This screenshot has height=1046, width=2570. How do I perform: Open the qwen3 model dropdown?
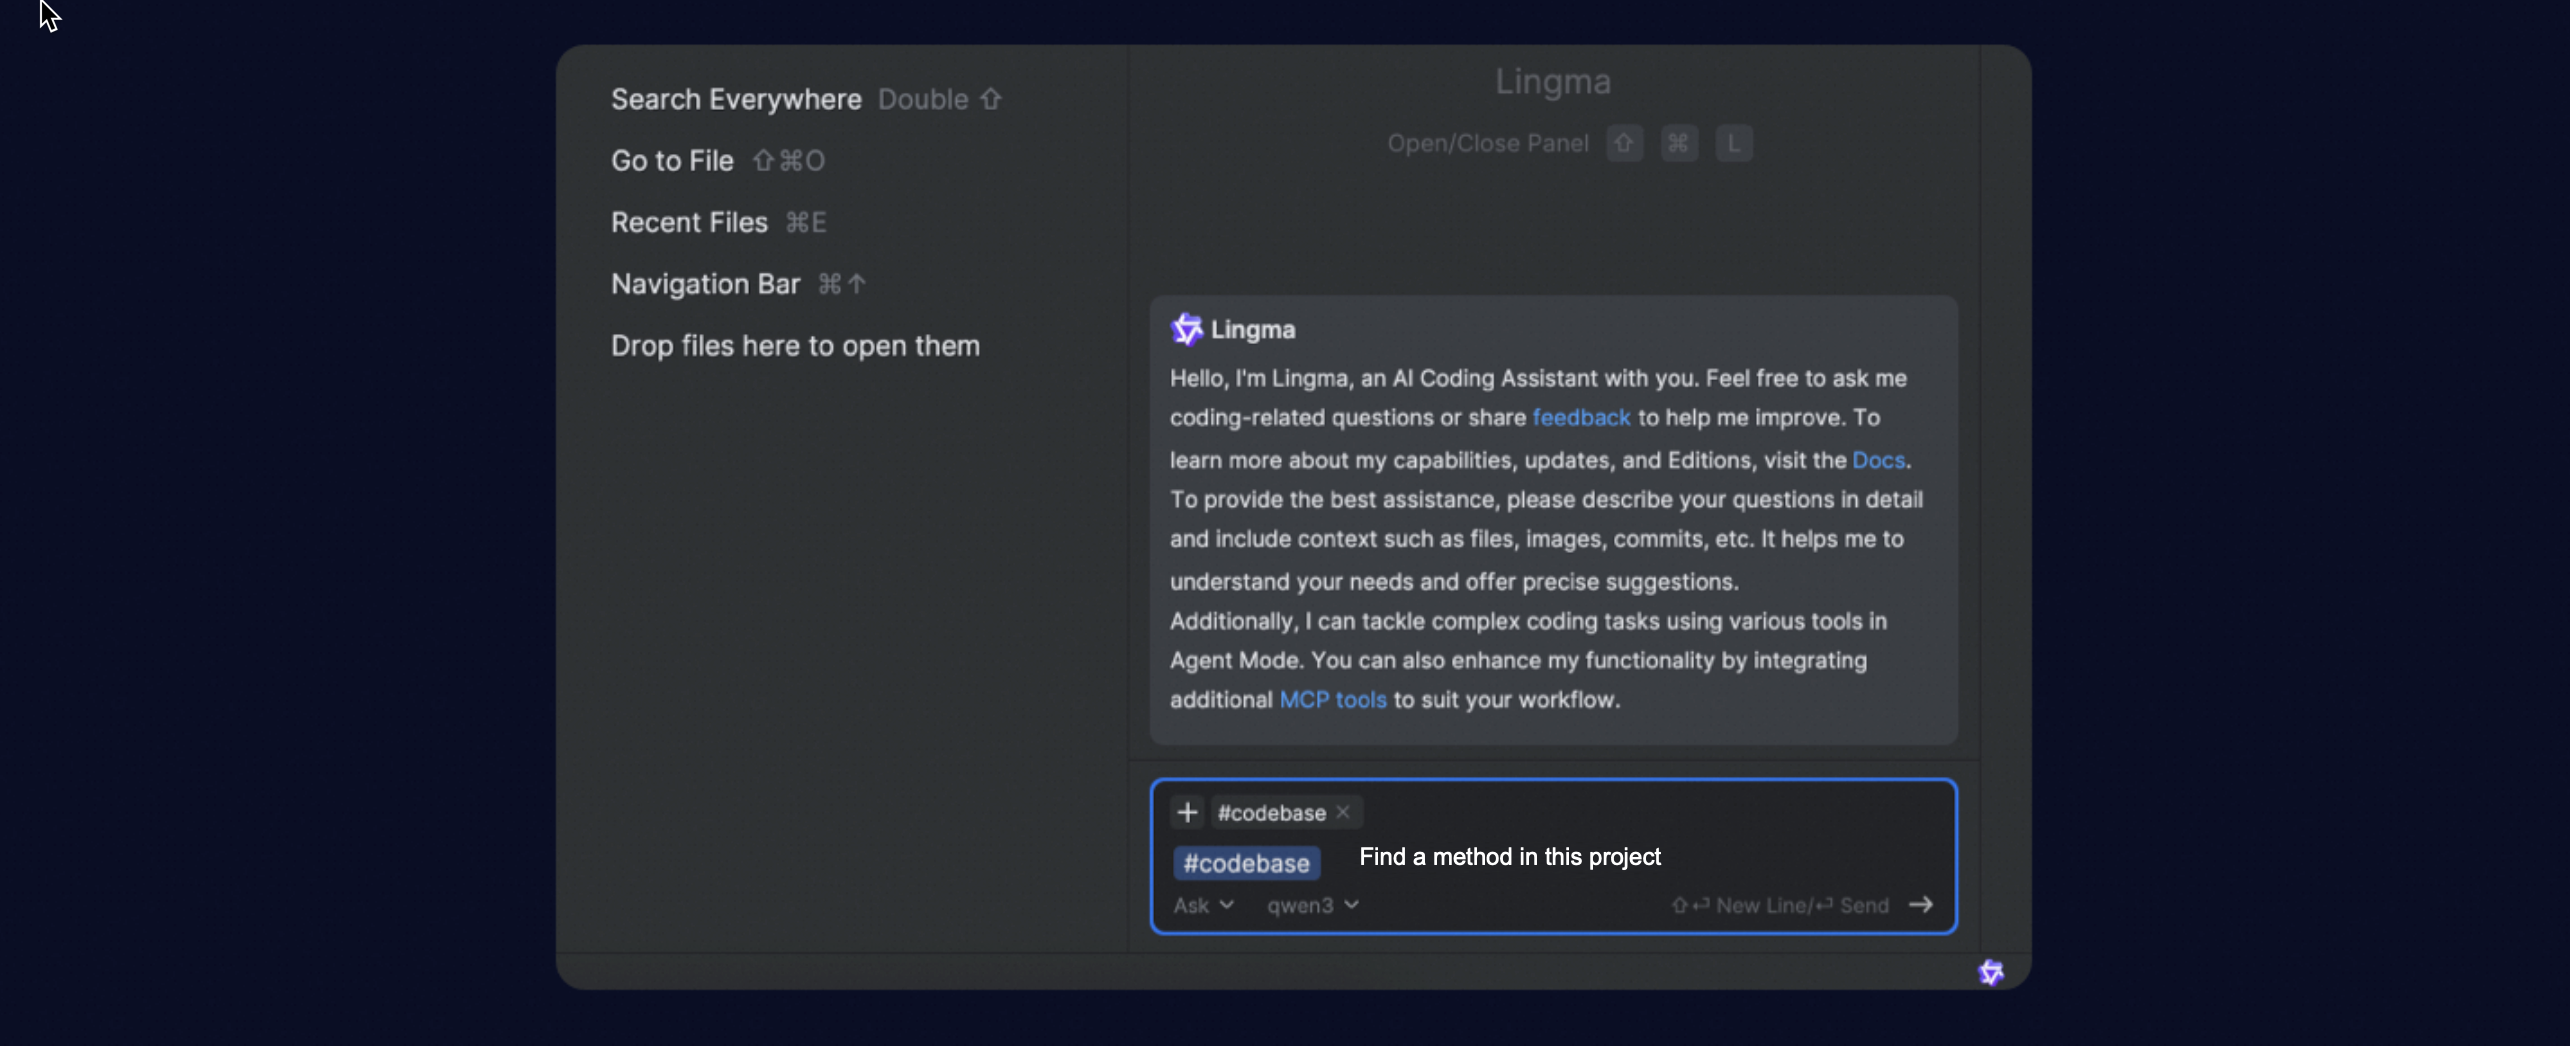point(1313,905)
